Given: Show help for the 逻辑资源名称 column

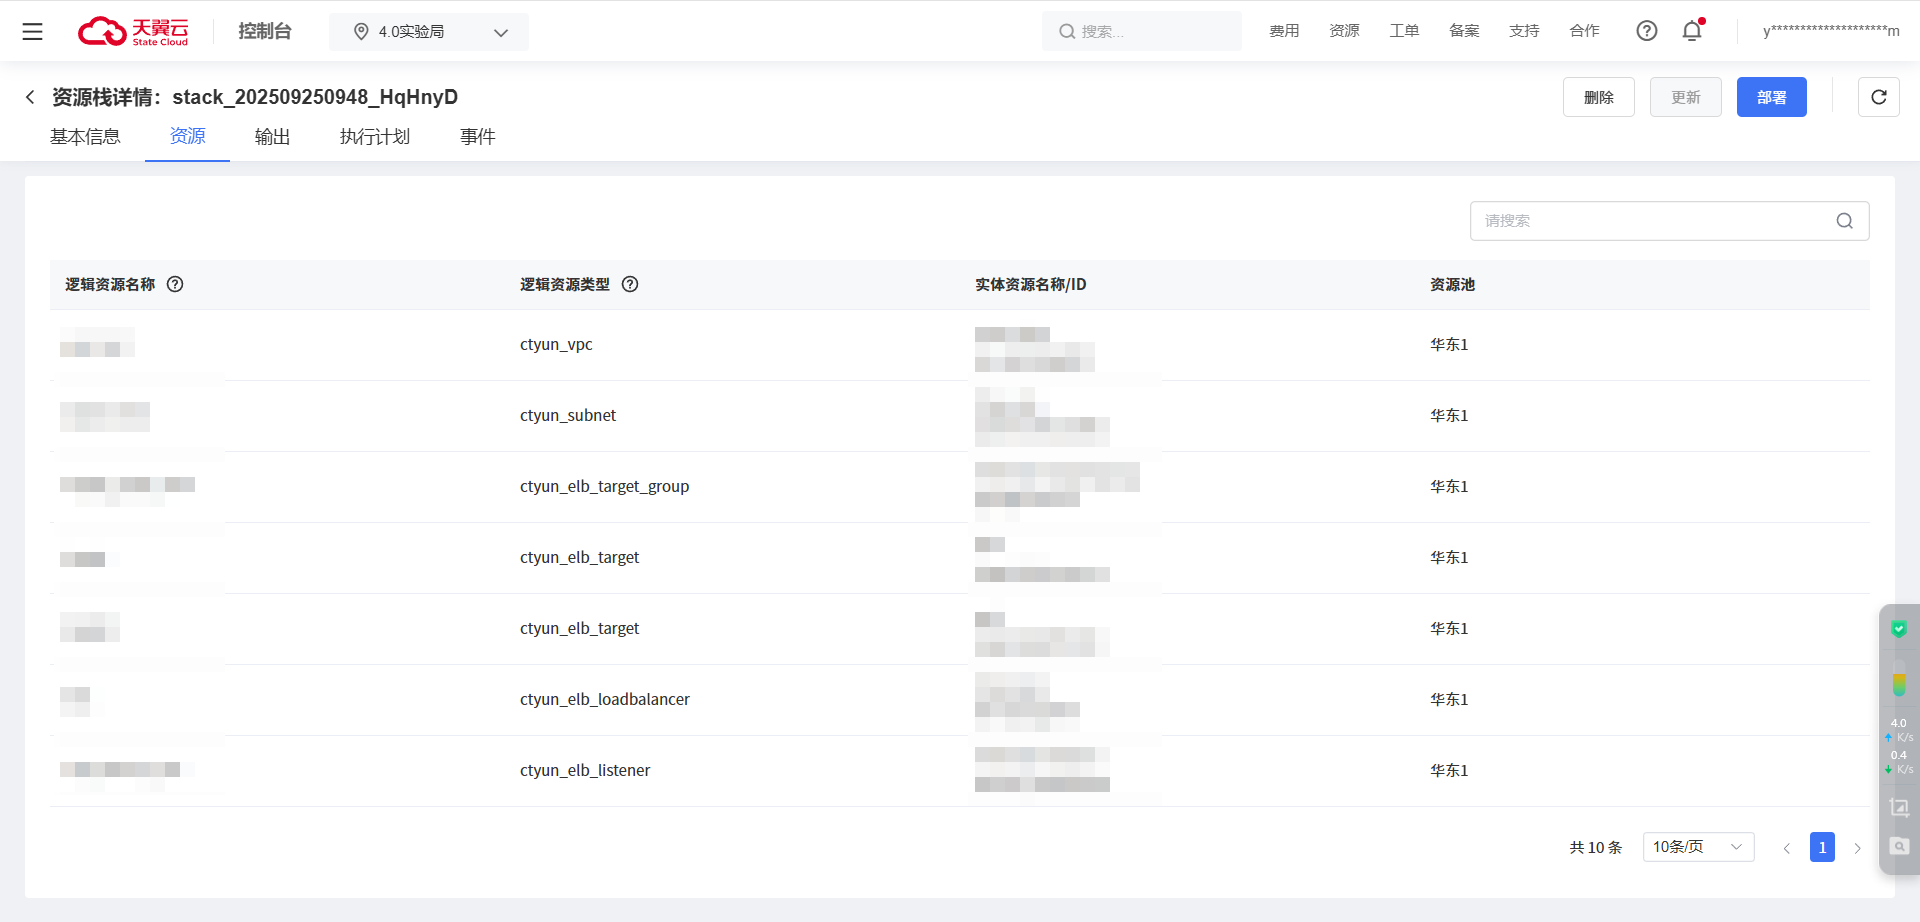Looking at the screenshot, I should 175,284.
